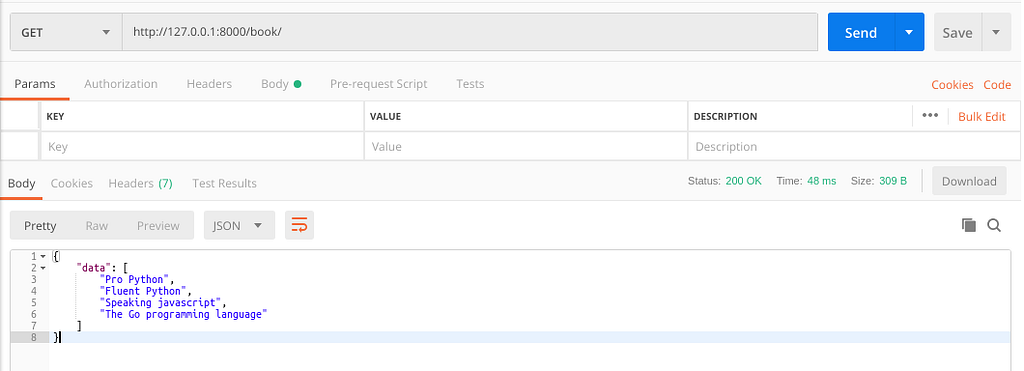Select the Raw view
This screenshot has width=1024, height=371.
97,225
